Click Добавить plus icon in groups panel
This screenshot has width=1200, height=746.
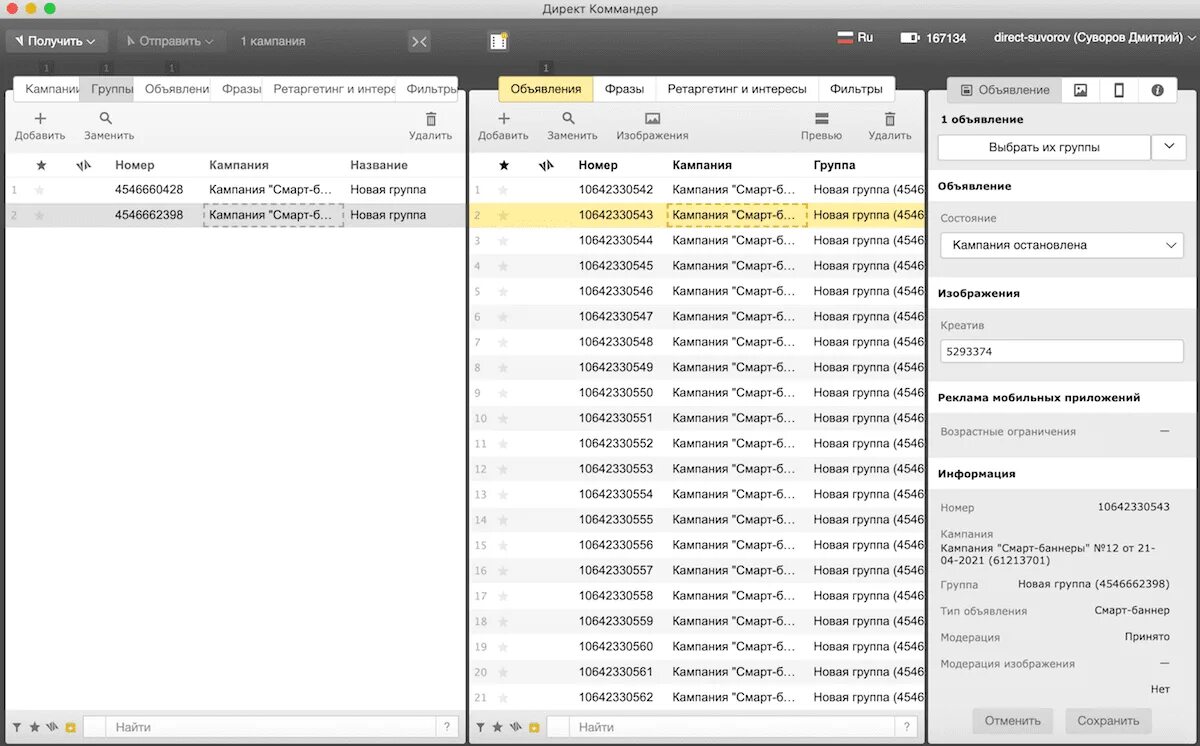pos(40,118)
